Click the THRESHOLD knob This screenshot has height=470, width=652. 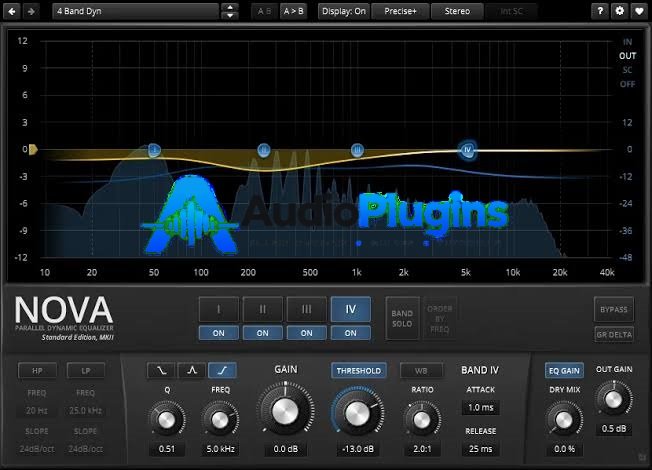tap(357, 413)
